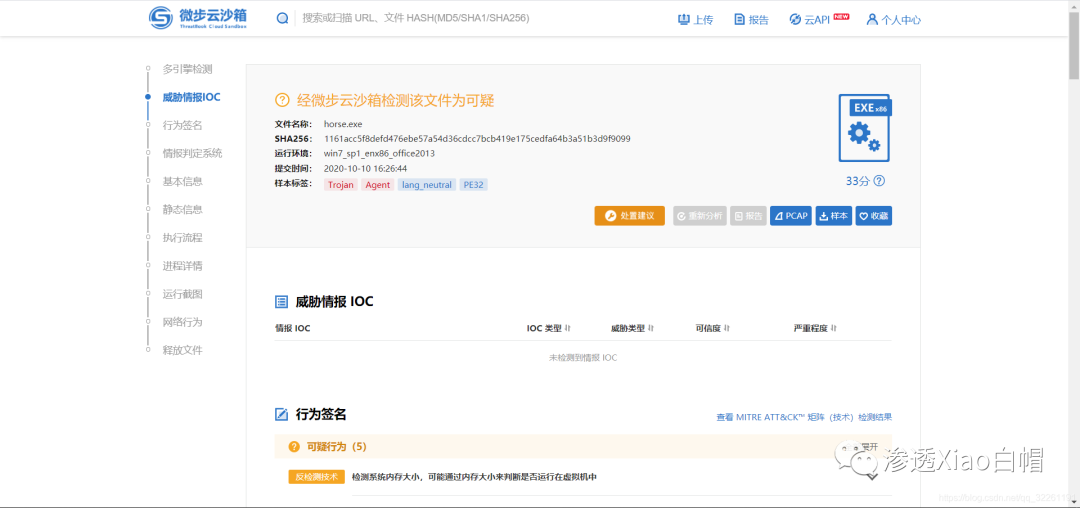This screenshot has width=1080, height=508.
Task: Open the 云API menu item
Action: pos(818,19)
